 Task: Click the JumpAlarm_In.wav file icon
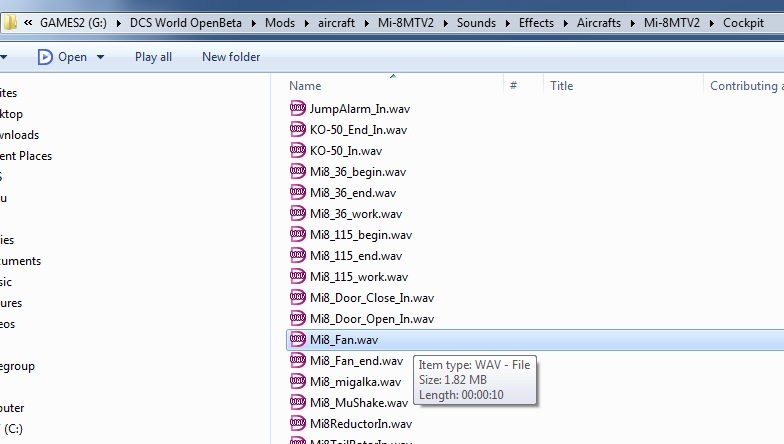tap(298, 108)
